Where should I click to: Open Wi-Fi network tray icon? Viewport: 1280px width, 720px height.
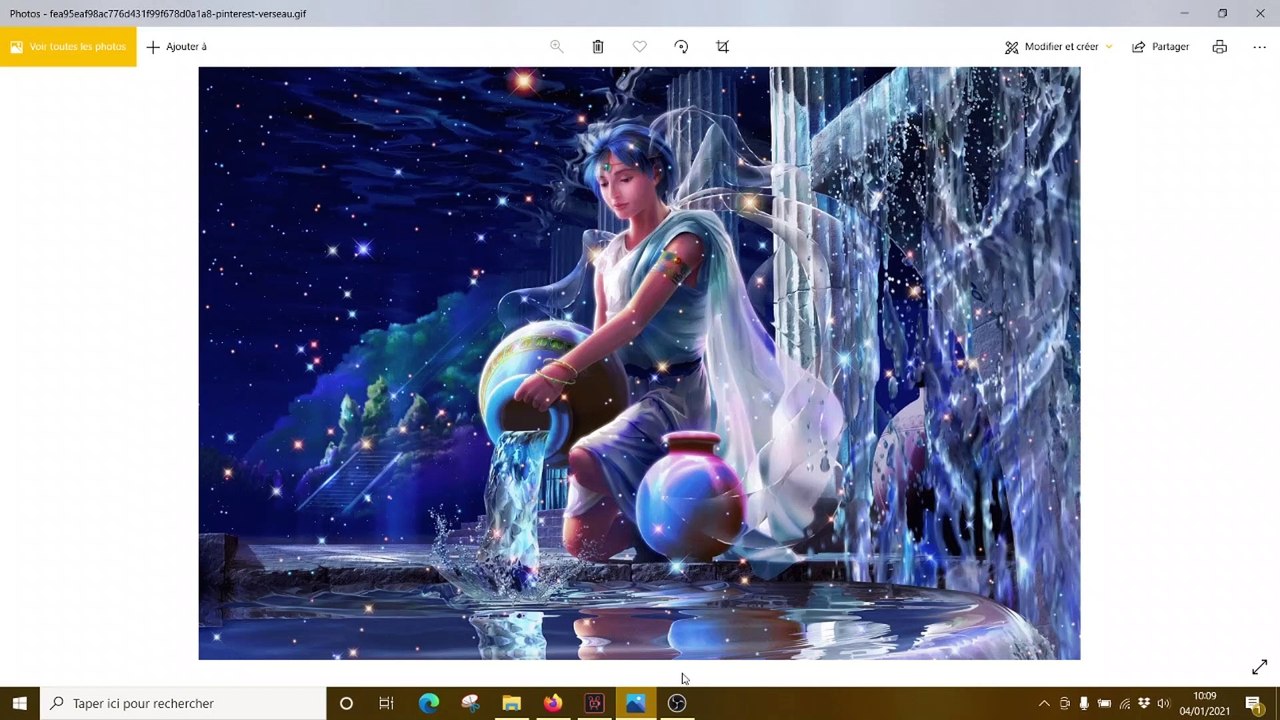[x=1124, y=703]
